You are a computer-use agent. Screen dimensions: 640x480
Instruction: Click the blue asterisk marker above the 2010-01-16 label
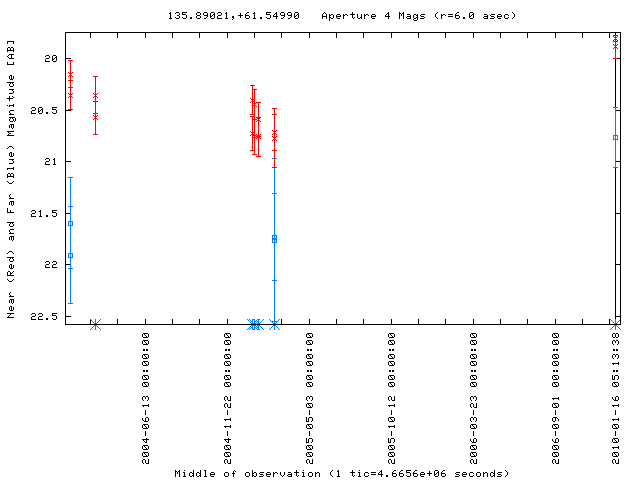[x=615, y=325]
